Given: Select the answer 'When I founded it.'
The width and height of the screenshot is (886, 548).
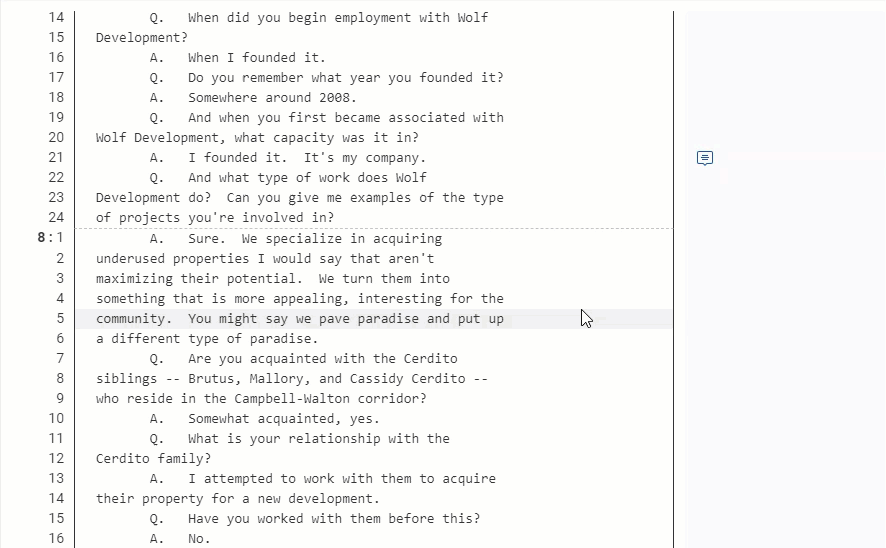Looking at the screenshot, I should (x=256, y=58).
